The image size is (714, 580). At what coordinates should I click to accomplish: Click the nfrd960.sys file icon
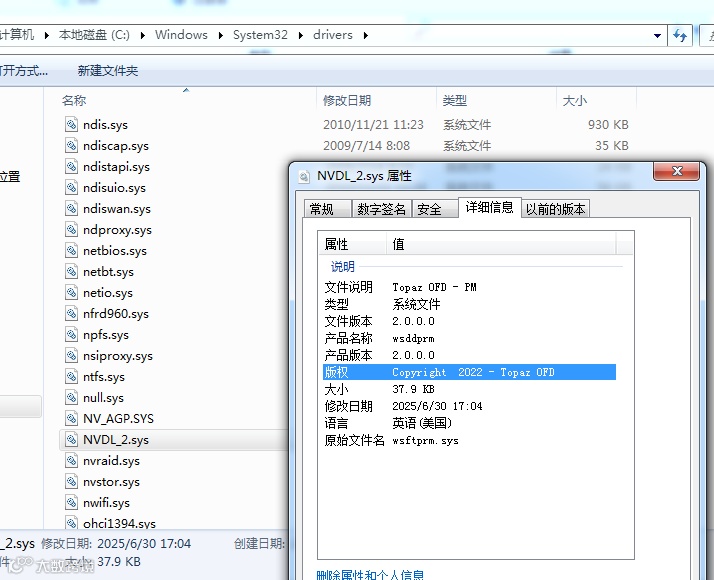pyautogui.click(x=71, y=313)
